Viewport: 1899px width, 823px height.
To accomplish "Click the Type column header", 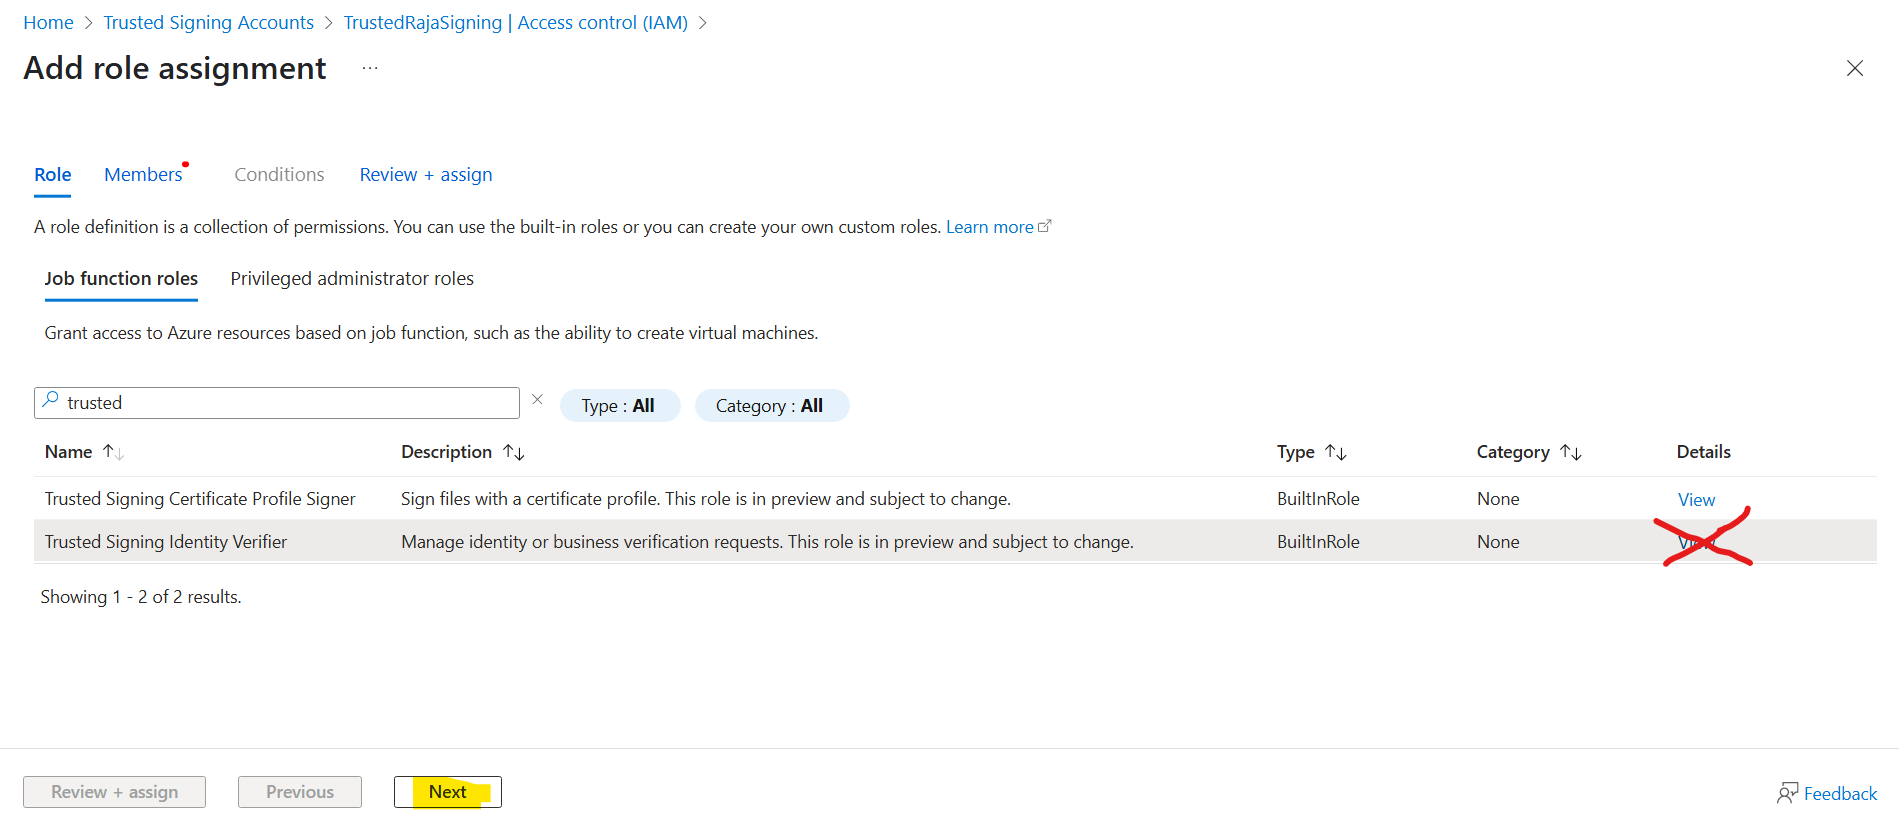I will click(1295, 452).
